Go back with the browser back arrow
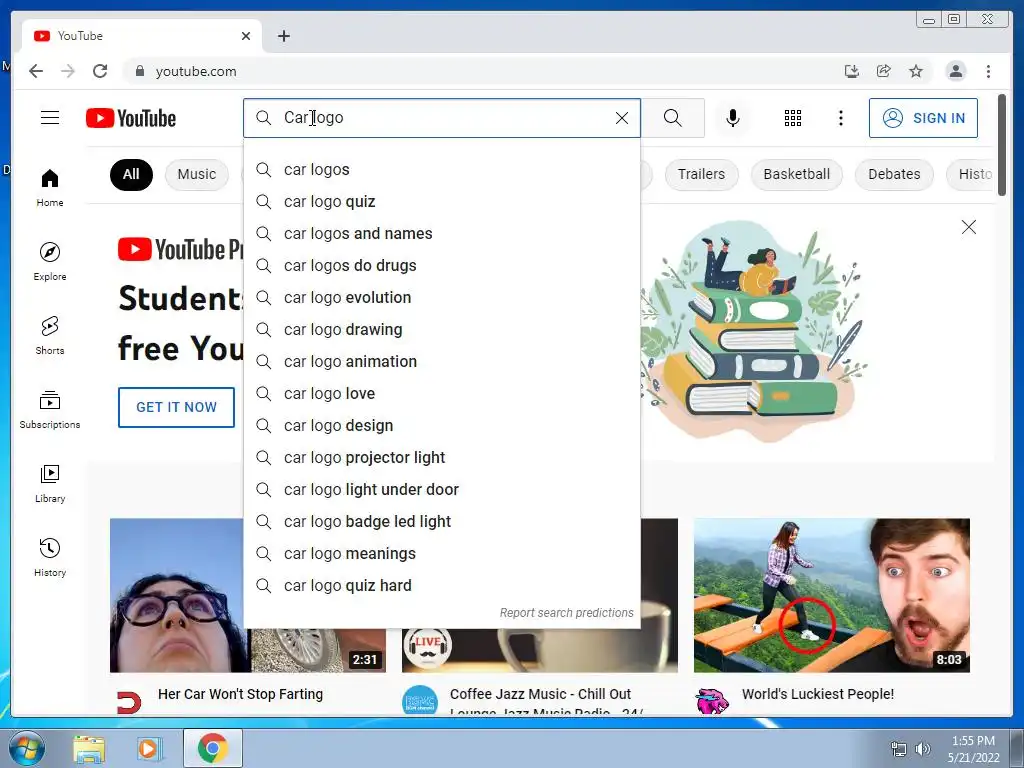This screenshot has width=1024, height=768. [x=36, y=71]
